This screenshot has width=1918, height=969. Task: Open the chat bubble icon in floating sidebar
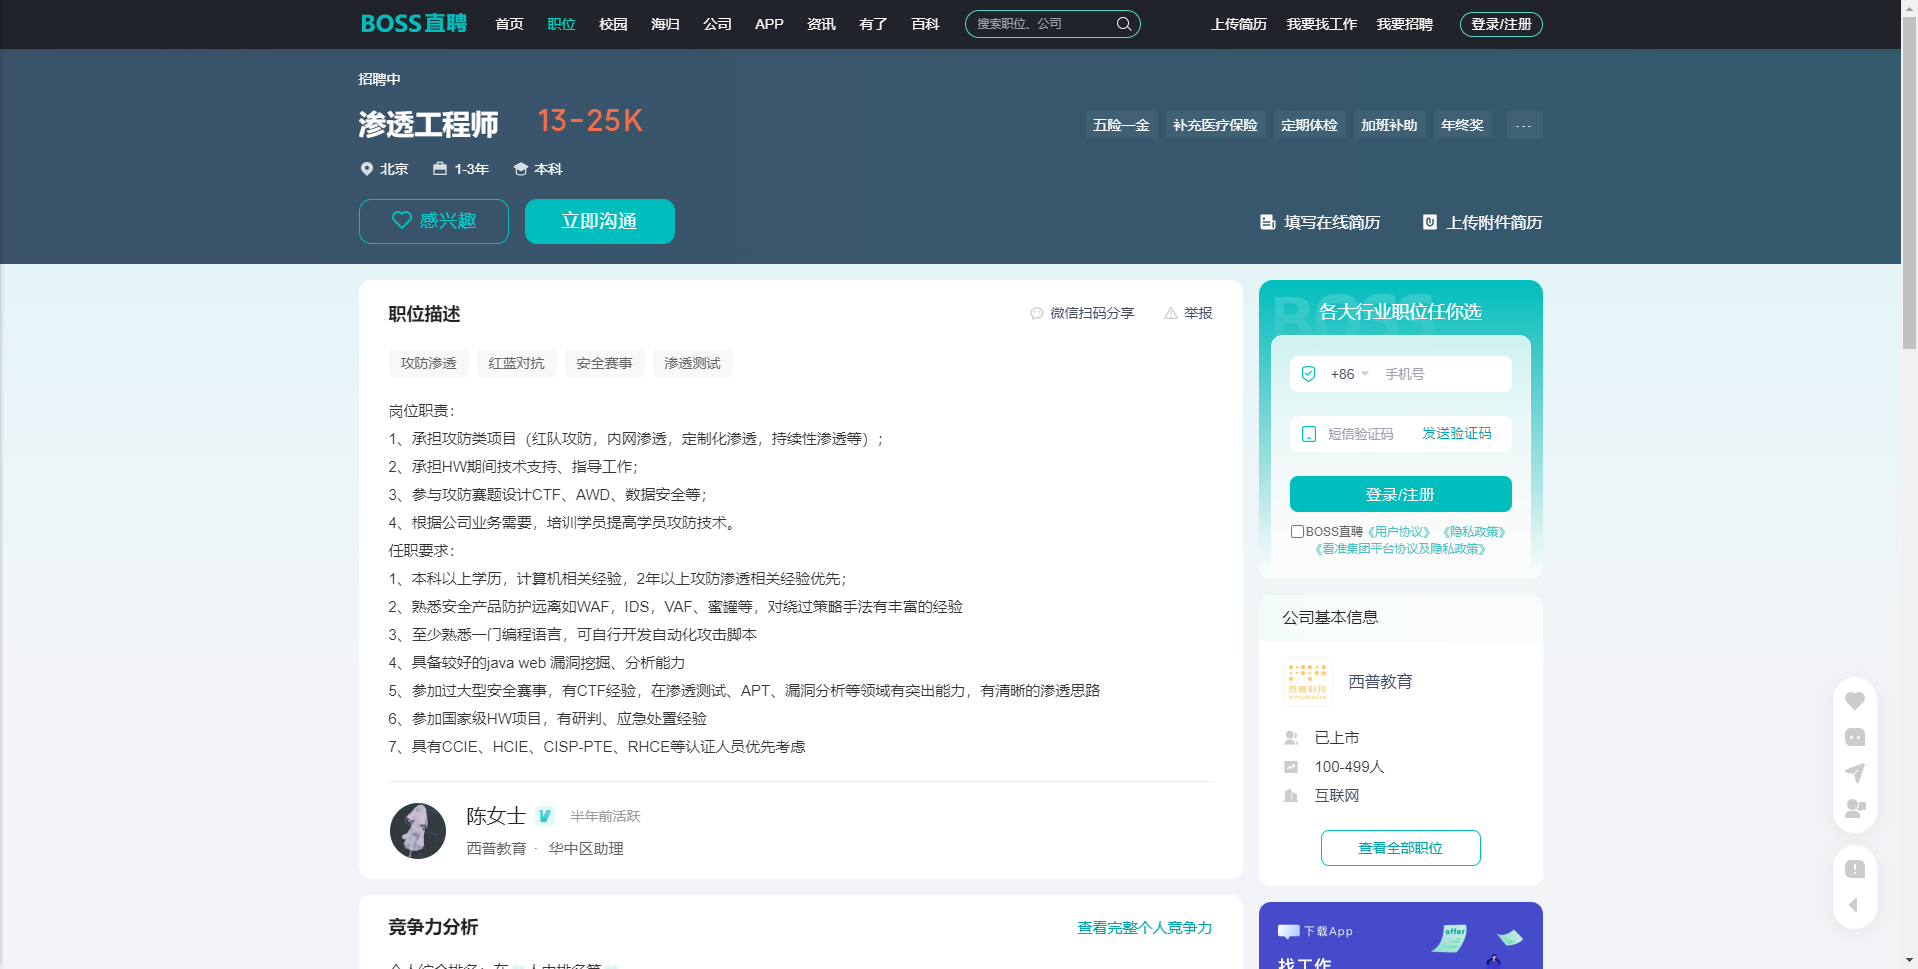[x=1854, y=737]
